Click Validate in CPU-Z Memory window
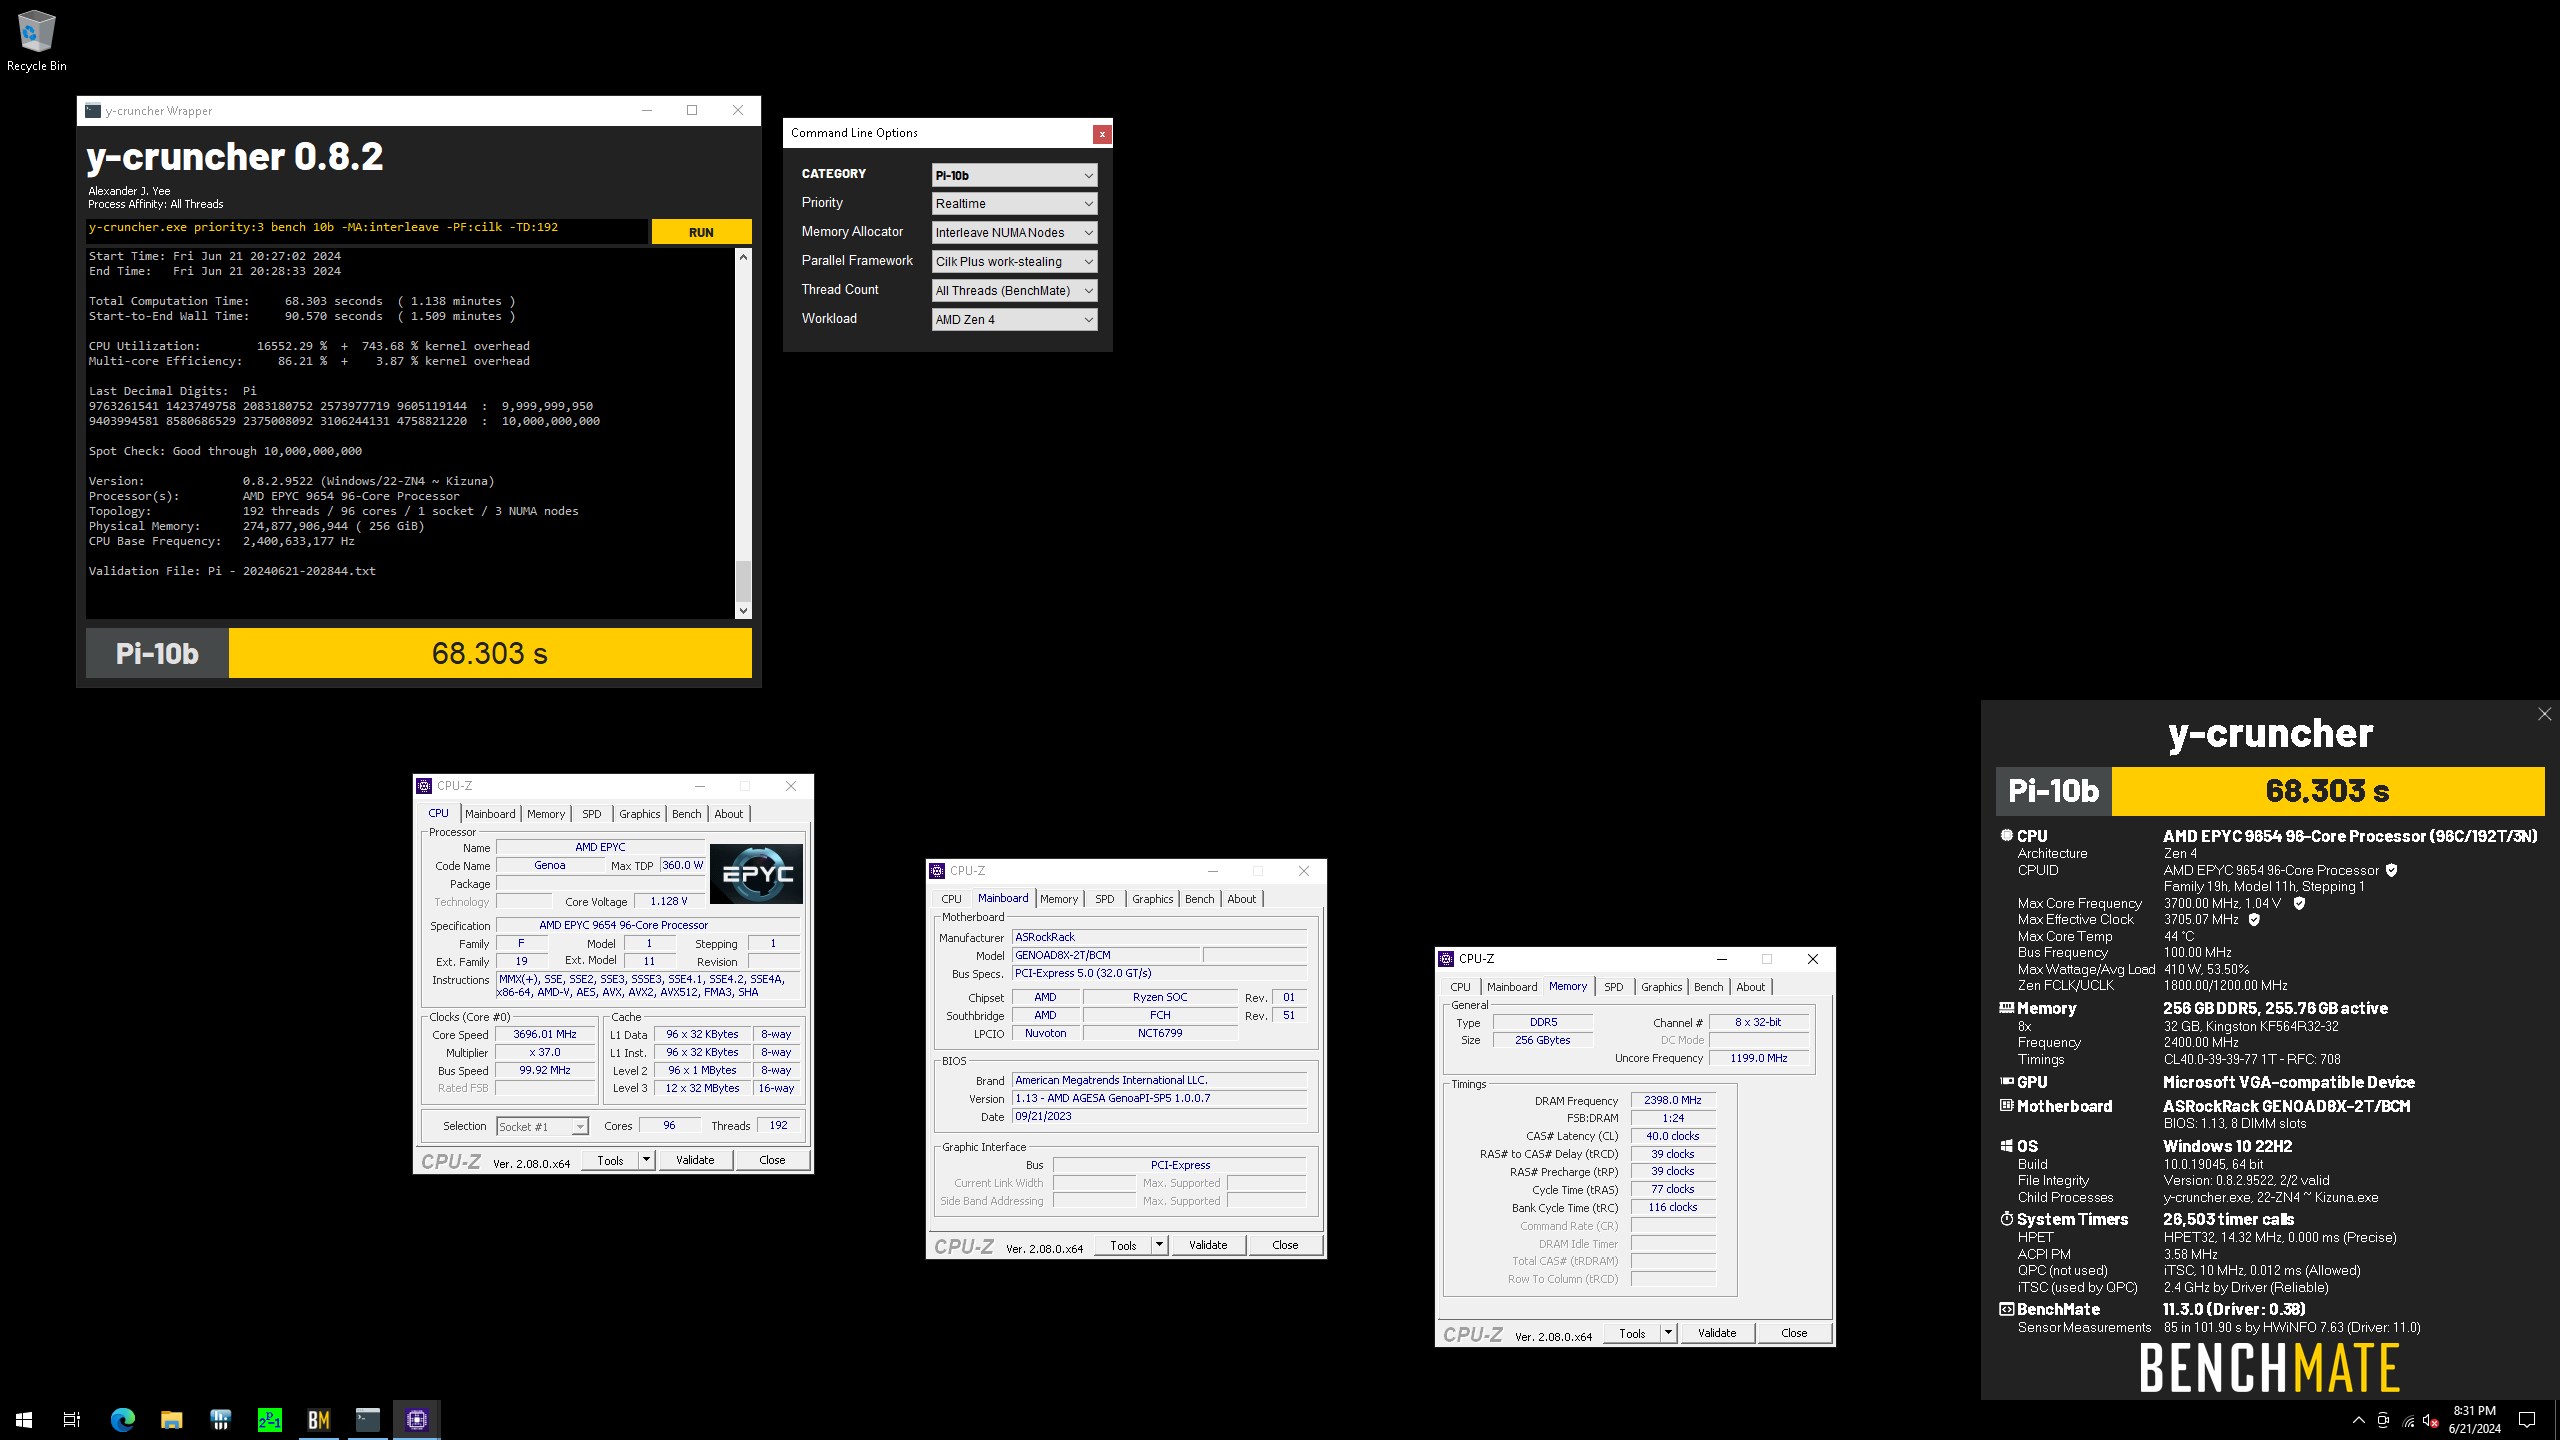This screenshot has width=2560, height=1440. pos(1717,1334)
